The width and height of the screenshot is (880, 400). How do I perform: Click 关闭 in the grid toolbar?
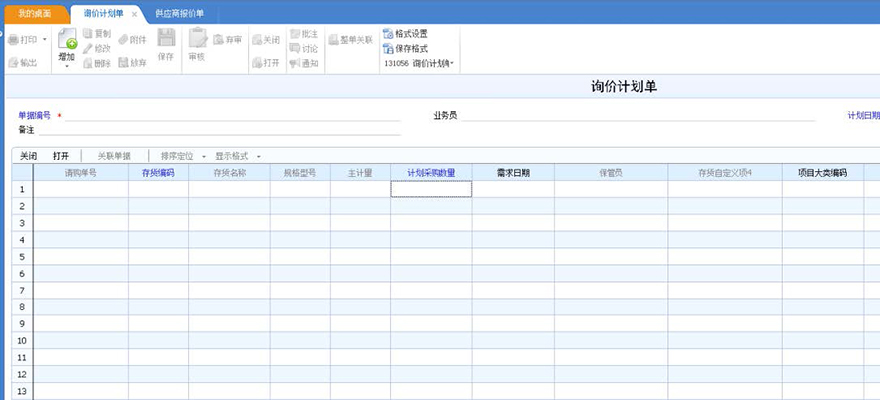pos(28,156)
